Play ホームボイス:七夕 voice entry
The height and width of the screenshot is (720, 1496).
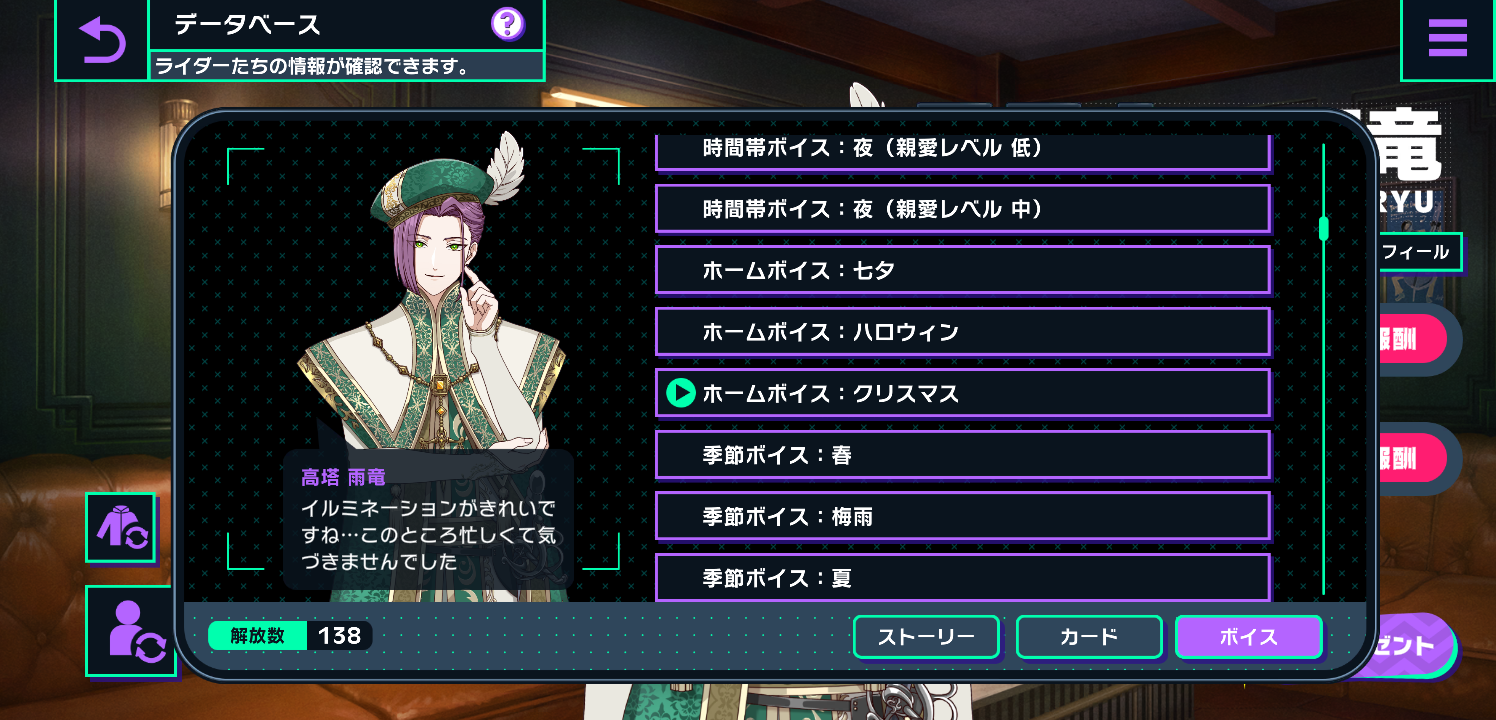click(963, 270)
